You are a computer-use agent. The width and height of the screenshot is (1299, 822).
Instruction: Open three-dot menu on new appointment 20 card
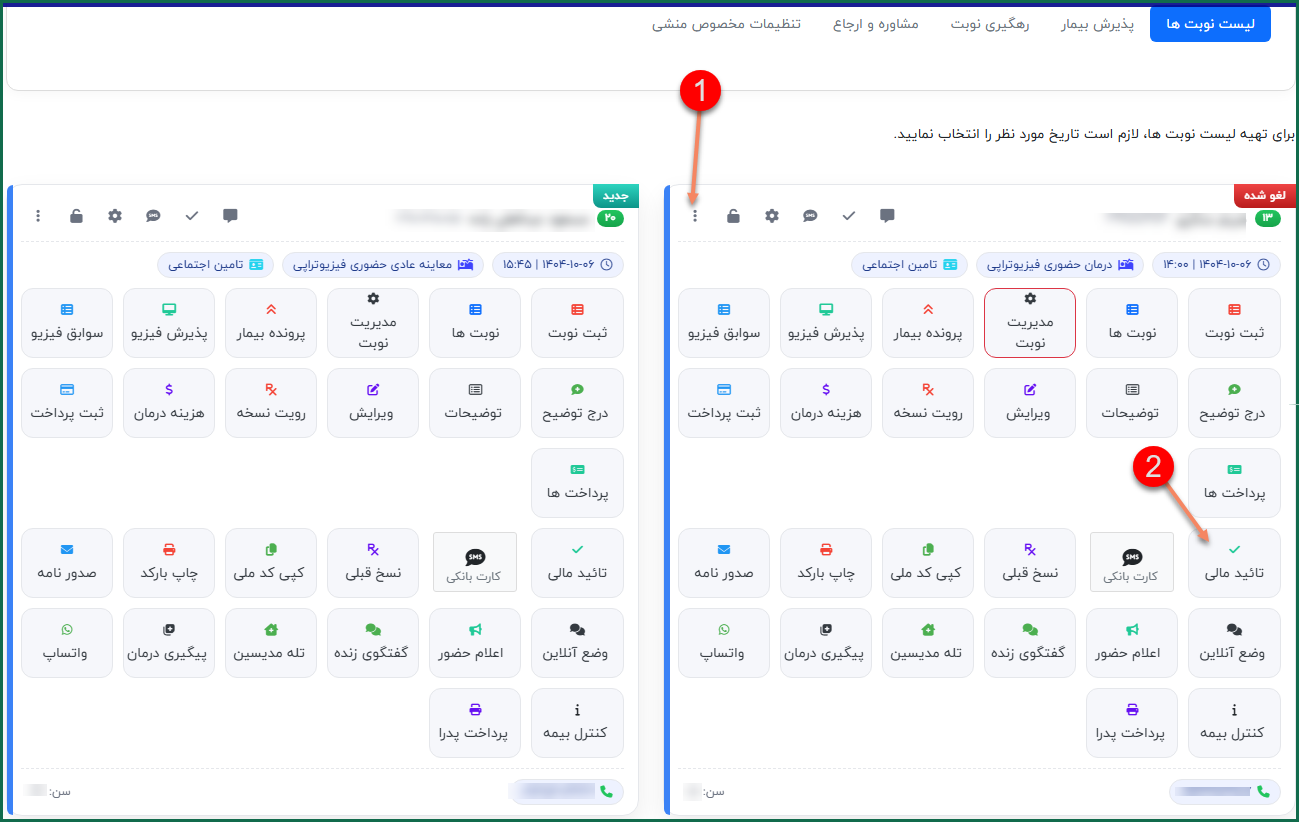[38, 216]
